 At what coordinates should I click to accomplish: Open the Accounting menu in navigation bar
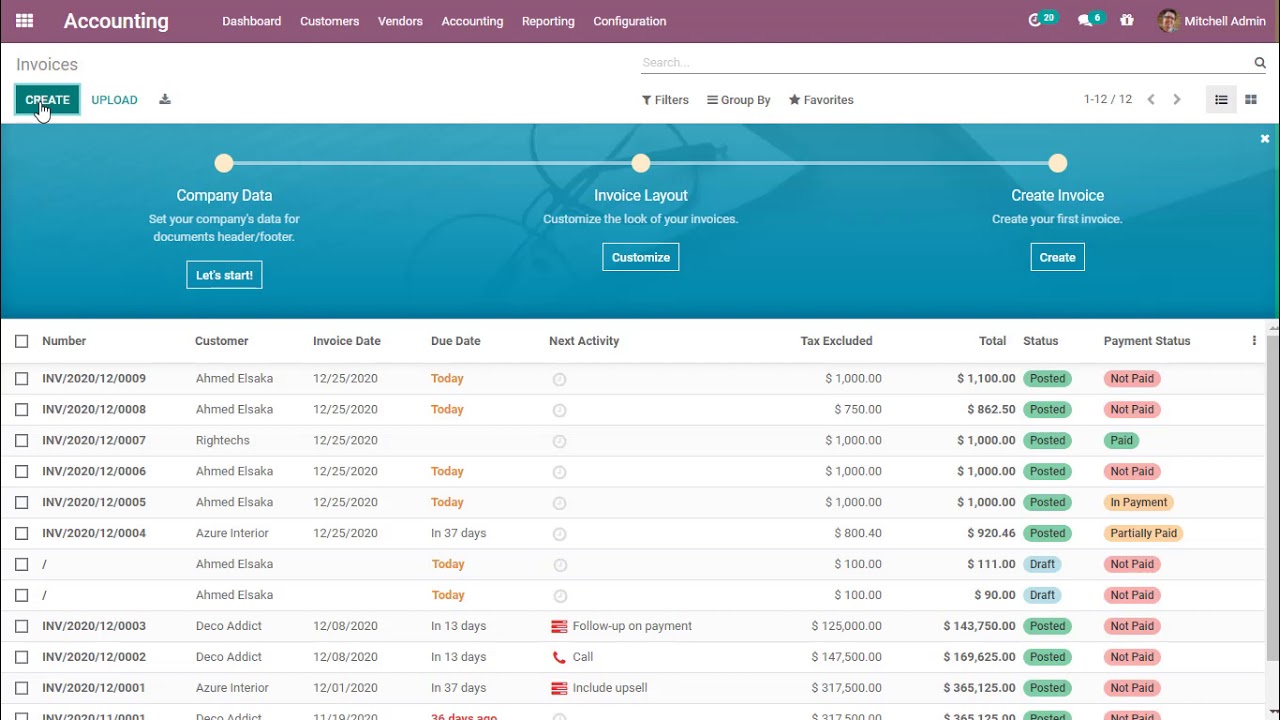[x=472, y=21]
